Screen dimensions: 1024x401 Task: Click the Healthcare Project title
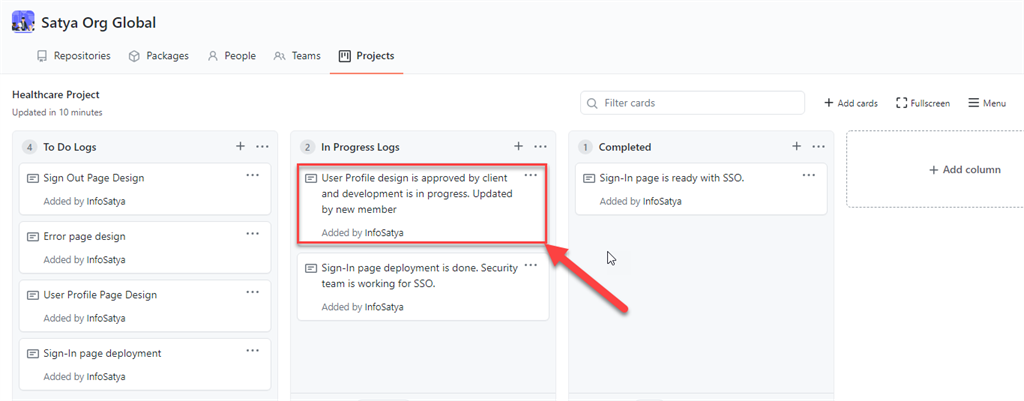[x=56, y=95]
